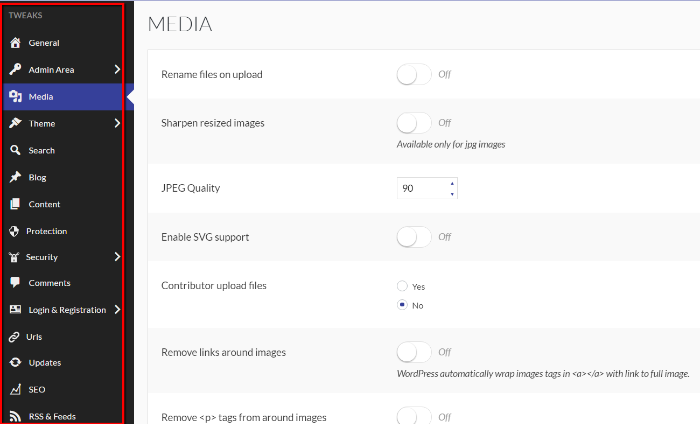Viewport: 700px width, 424px height.
Task: Expand Login & Registration submenu arrow
Action: pos(117,309)
